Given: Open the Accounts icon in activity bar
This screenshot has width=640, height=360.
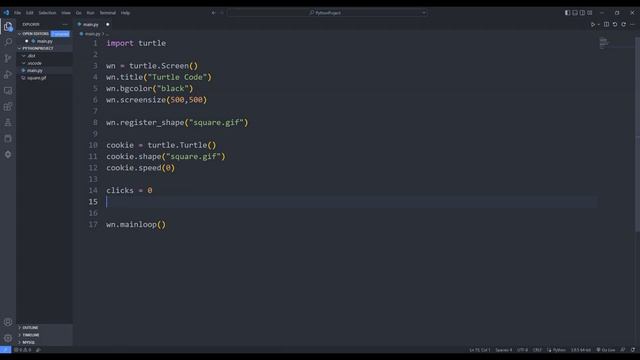Looking at the screenshot, I should point(8,322).
